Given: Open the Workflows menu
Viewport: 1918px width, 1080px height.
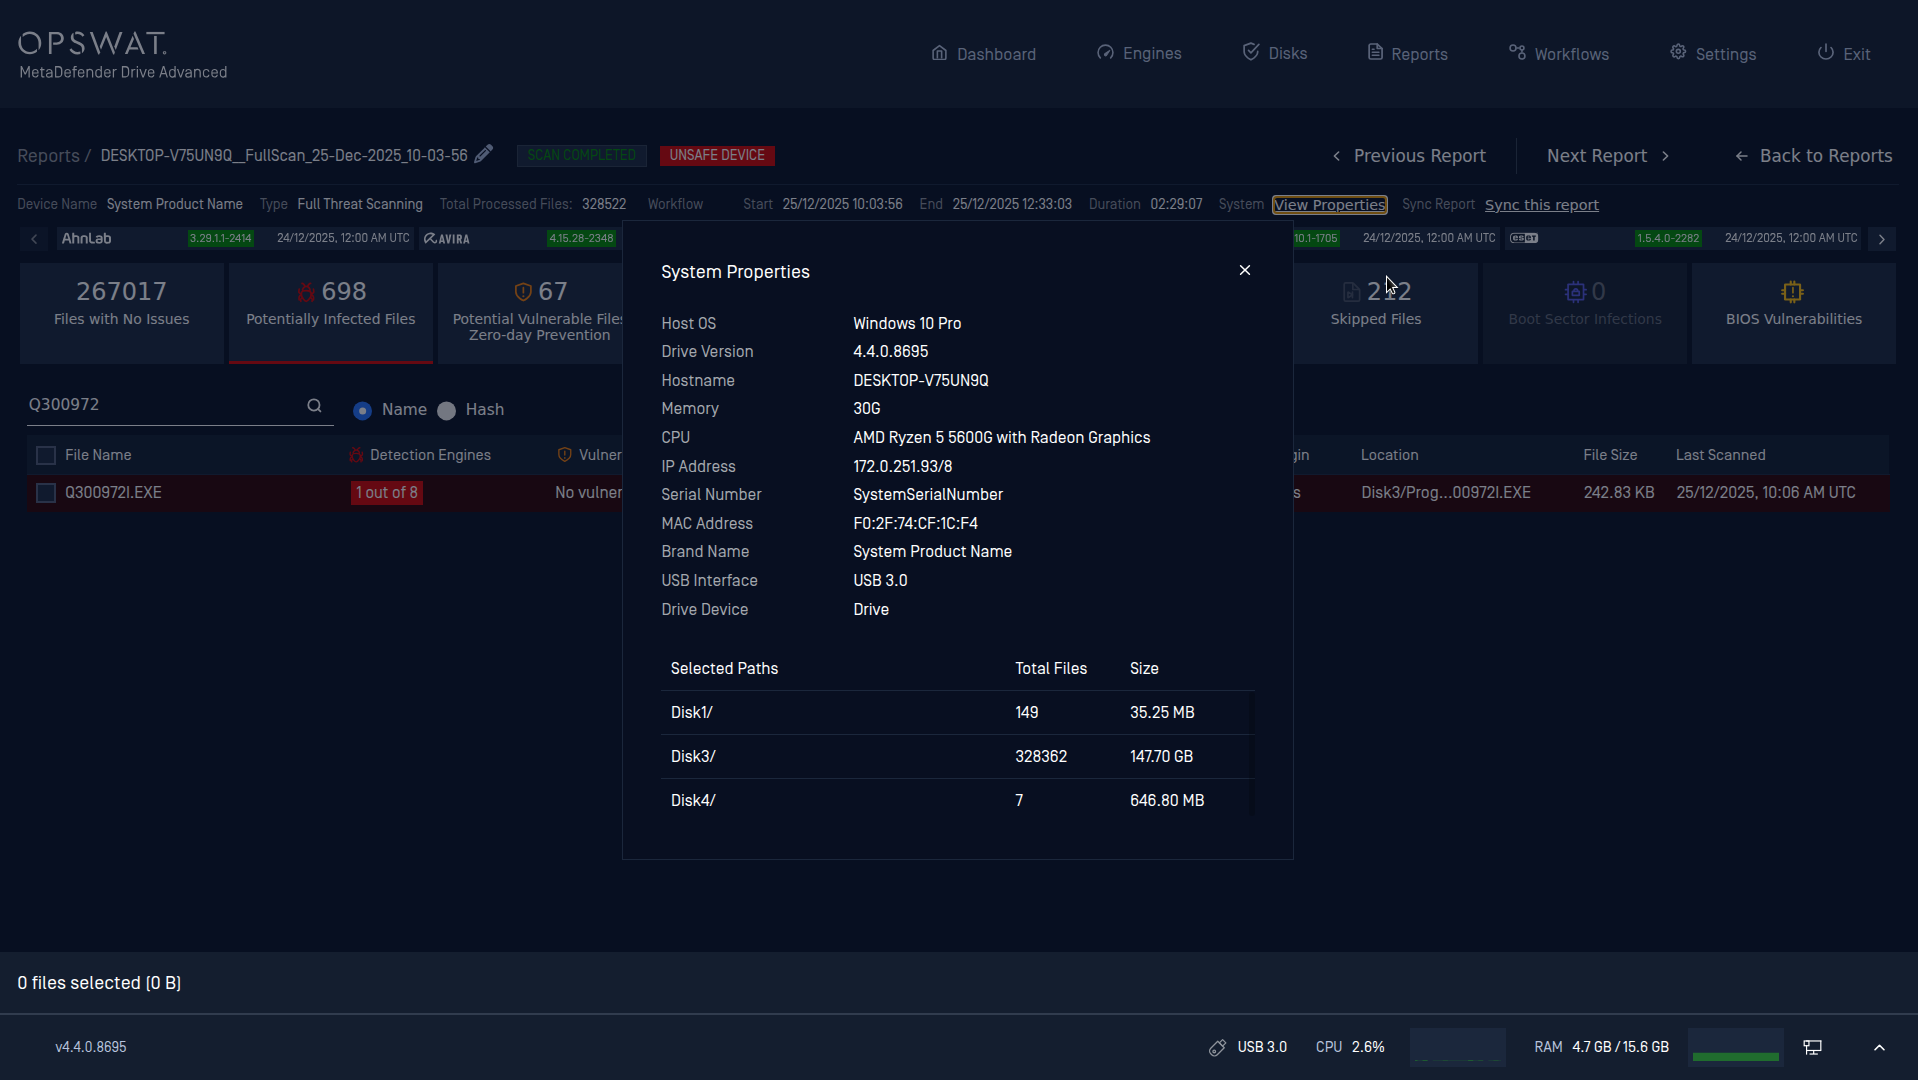Looking at the screenshot, I should point(1559,53).
